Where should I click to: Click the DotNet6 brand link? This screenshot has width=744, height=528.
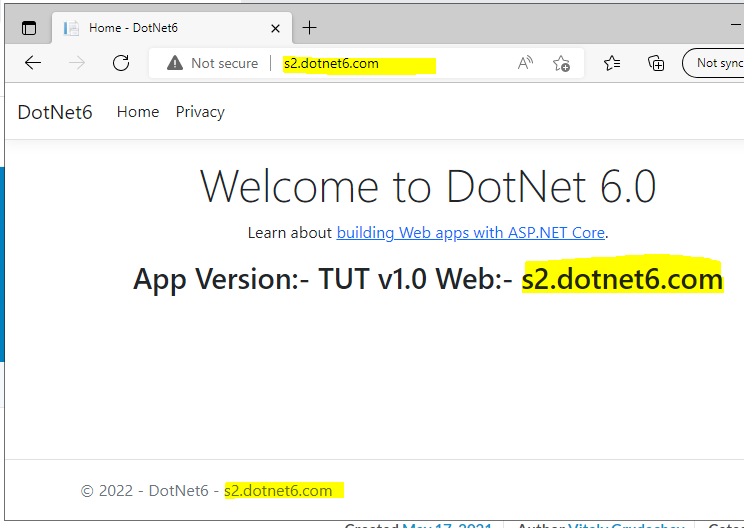tap(55, 112)
